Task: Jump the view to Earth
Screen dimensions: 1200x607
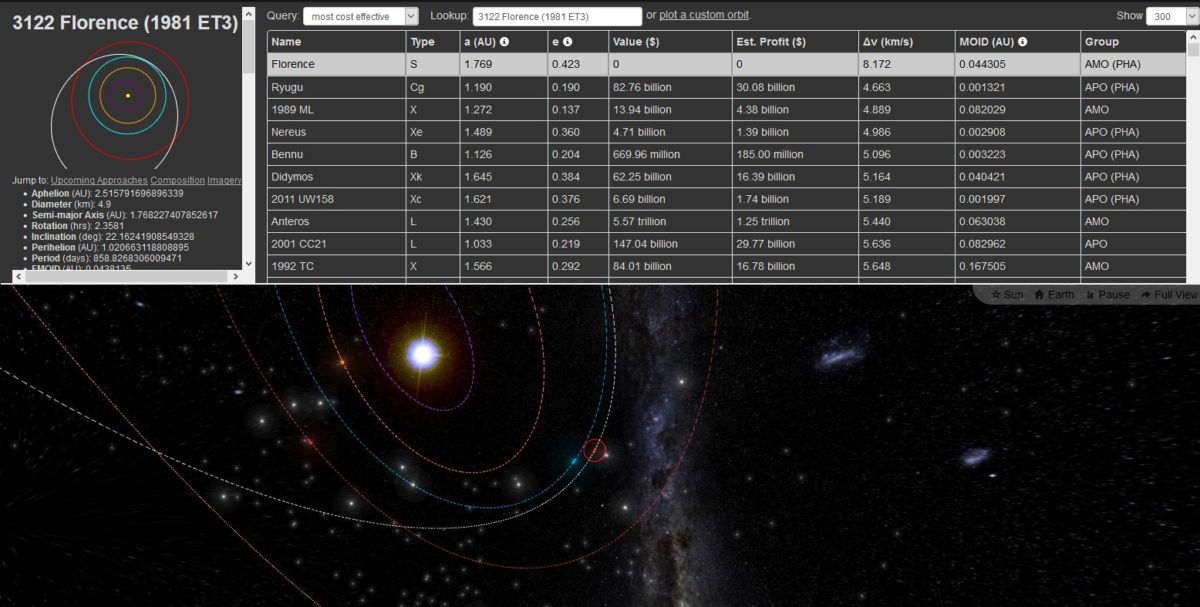Action: [x=1053, y=295]
